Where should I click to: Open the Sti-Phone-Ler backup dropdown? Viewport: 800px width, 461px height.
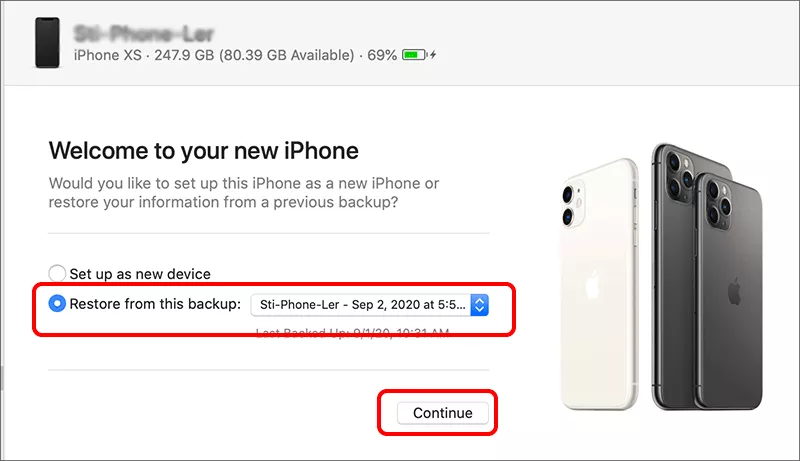tap(369, 304)
